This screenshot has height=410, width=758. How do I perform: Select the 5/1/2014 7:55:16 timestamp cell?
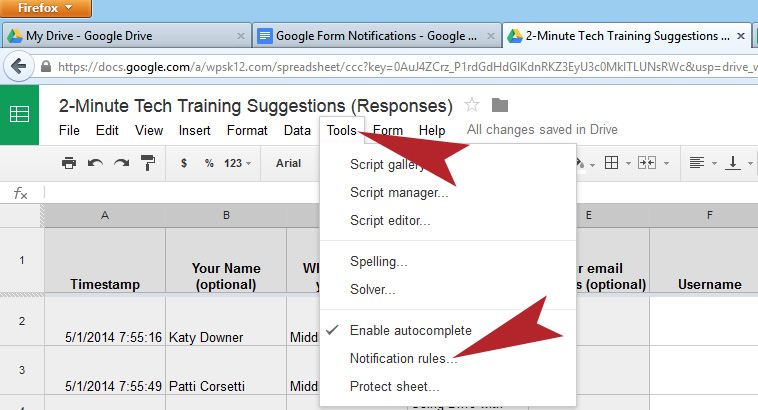(x=105, y=321)
